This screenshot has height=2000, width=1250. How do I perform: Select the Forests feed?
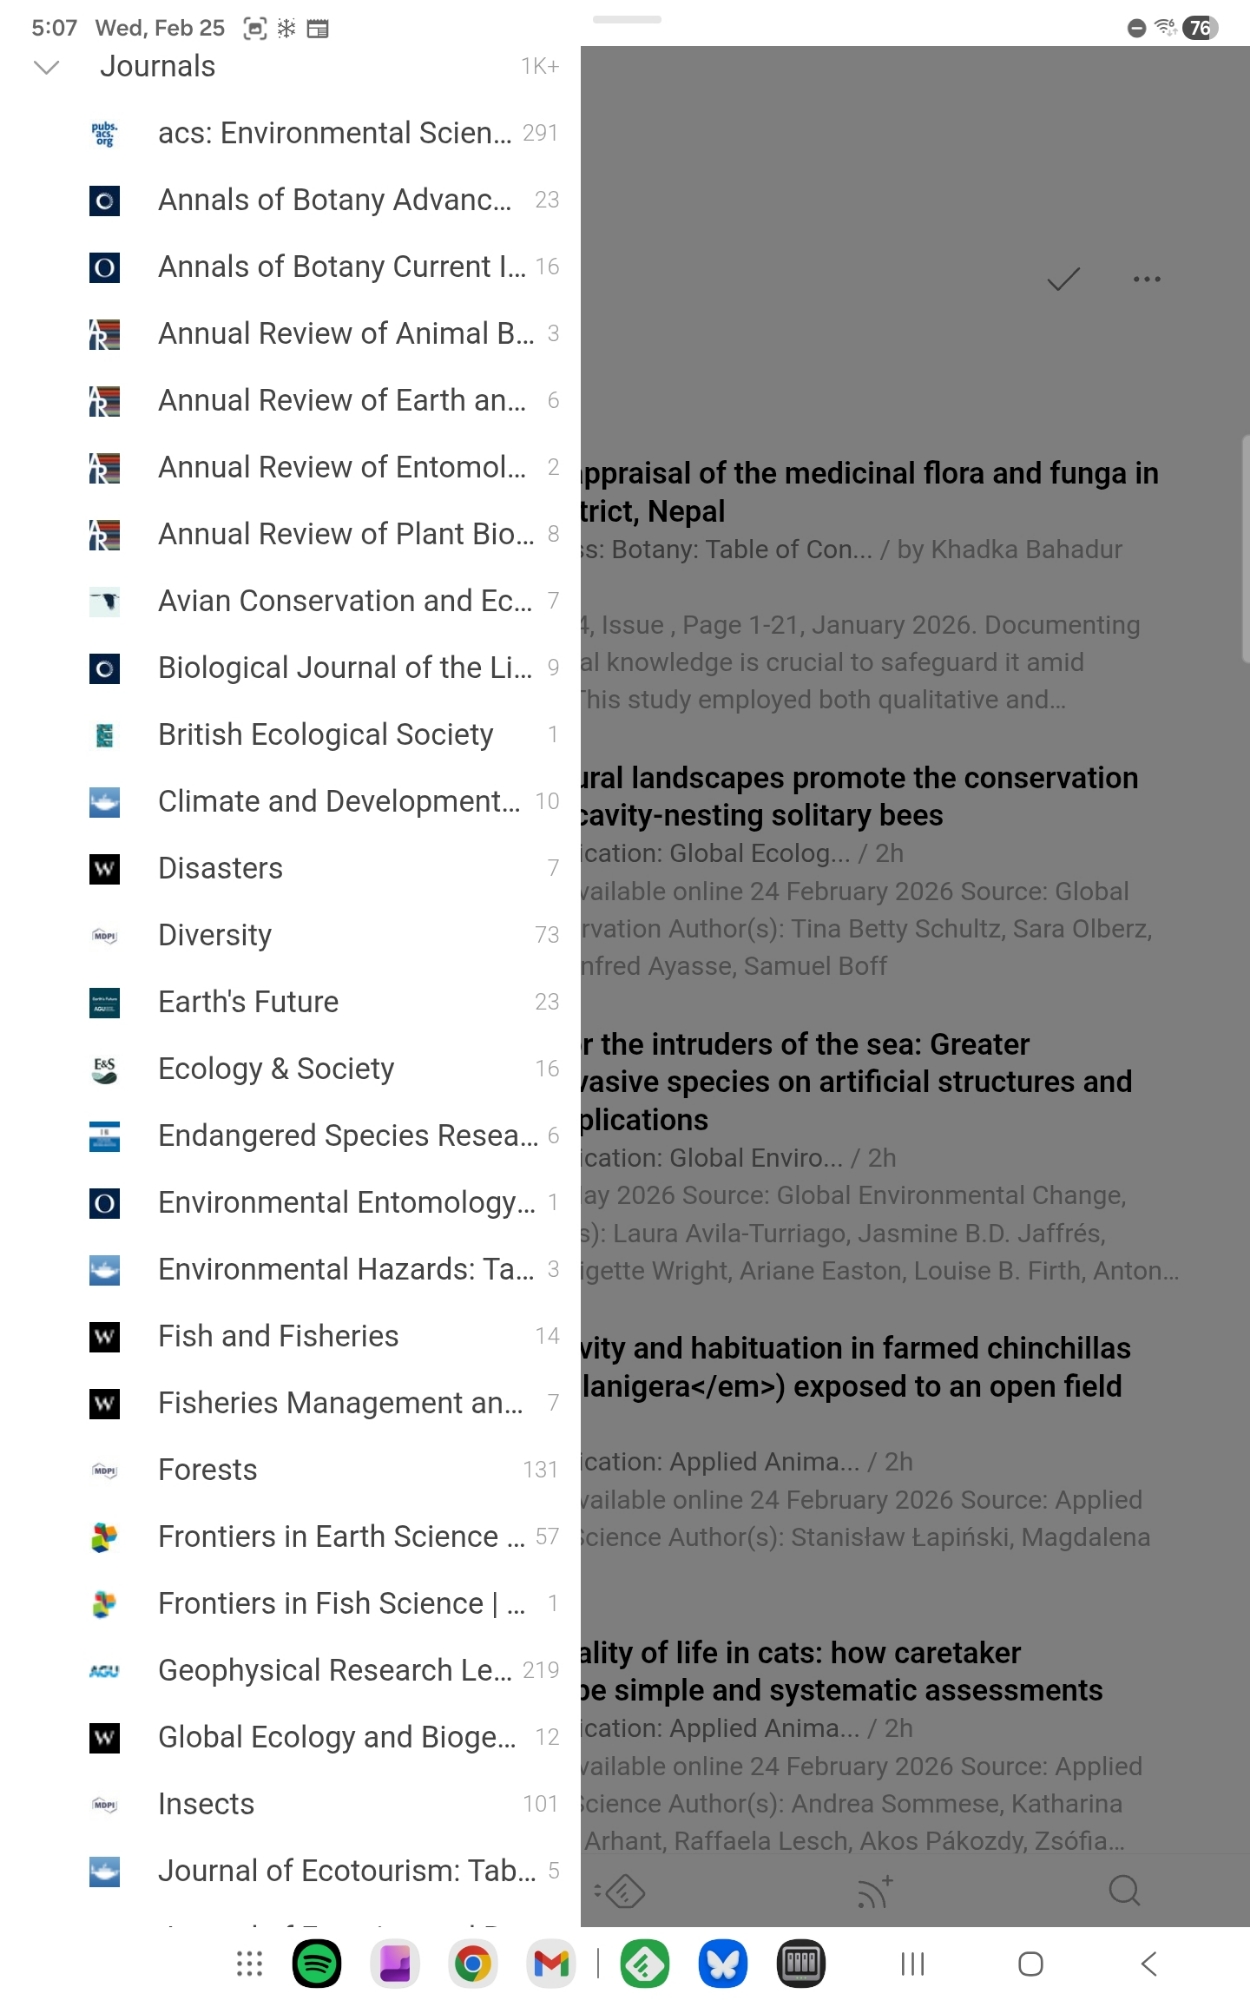click(207, 1470)
